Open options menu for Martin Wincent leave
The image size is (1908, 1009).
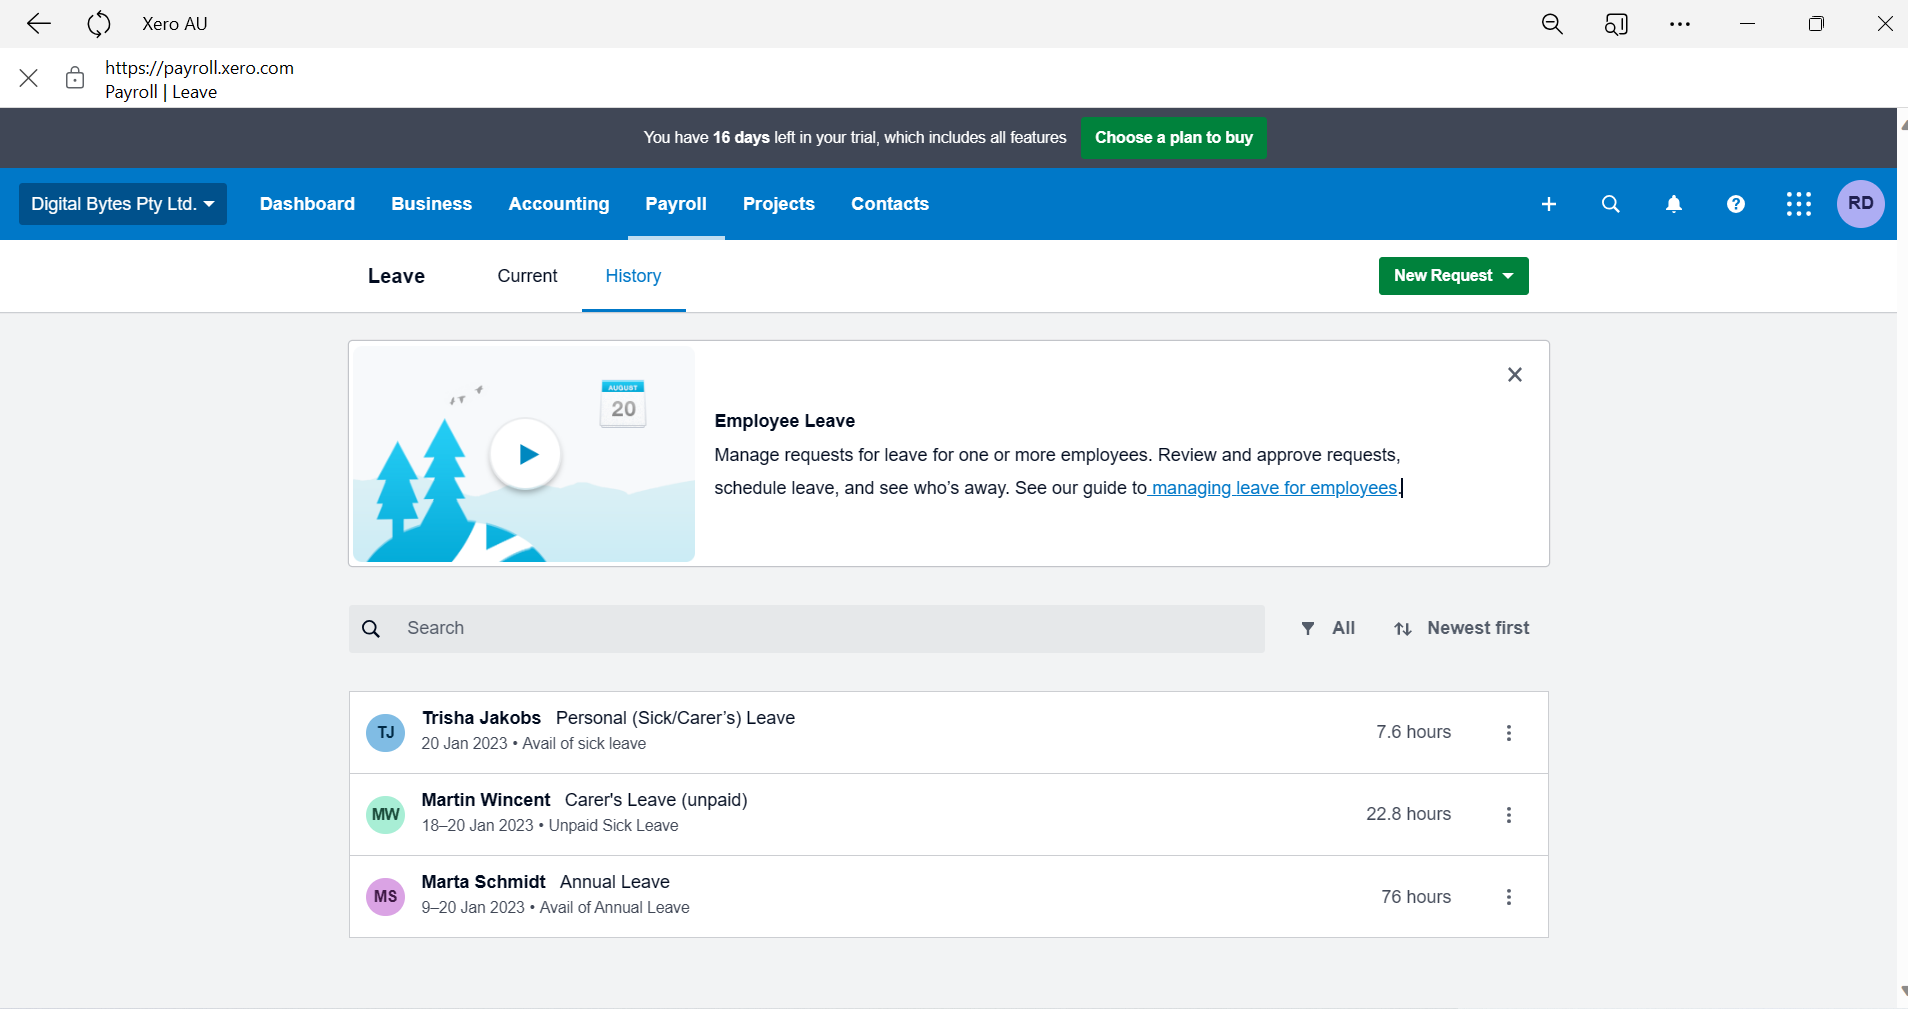[x=1509, y=815]
